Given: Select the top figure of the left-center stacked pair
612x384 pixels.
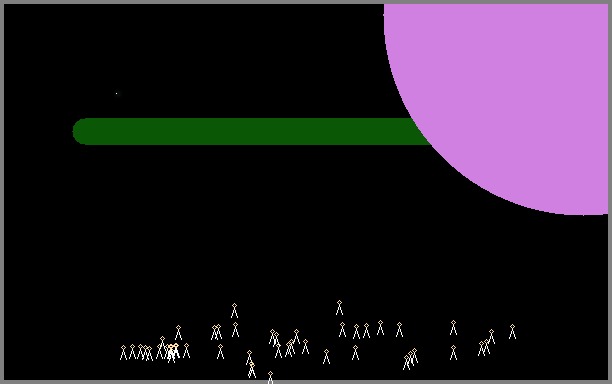Looking at the screenshot, I should coord(234,311).
